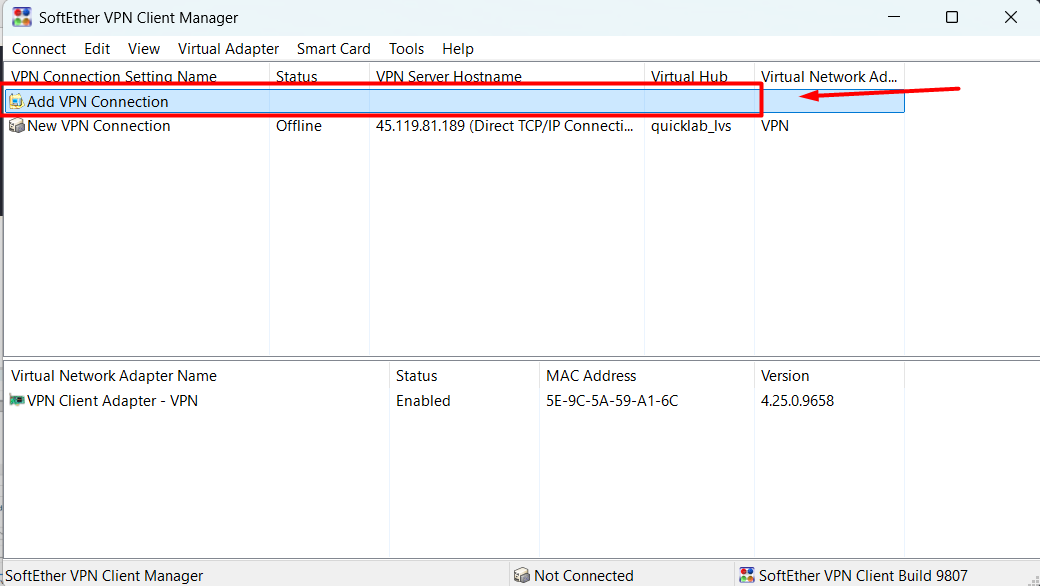This screenshot has width=1040, height=586.
Task: Select the quicklab_lvs virtual hub cell
Action: click(x=691, y=126)
